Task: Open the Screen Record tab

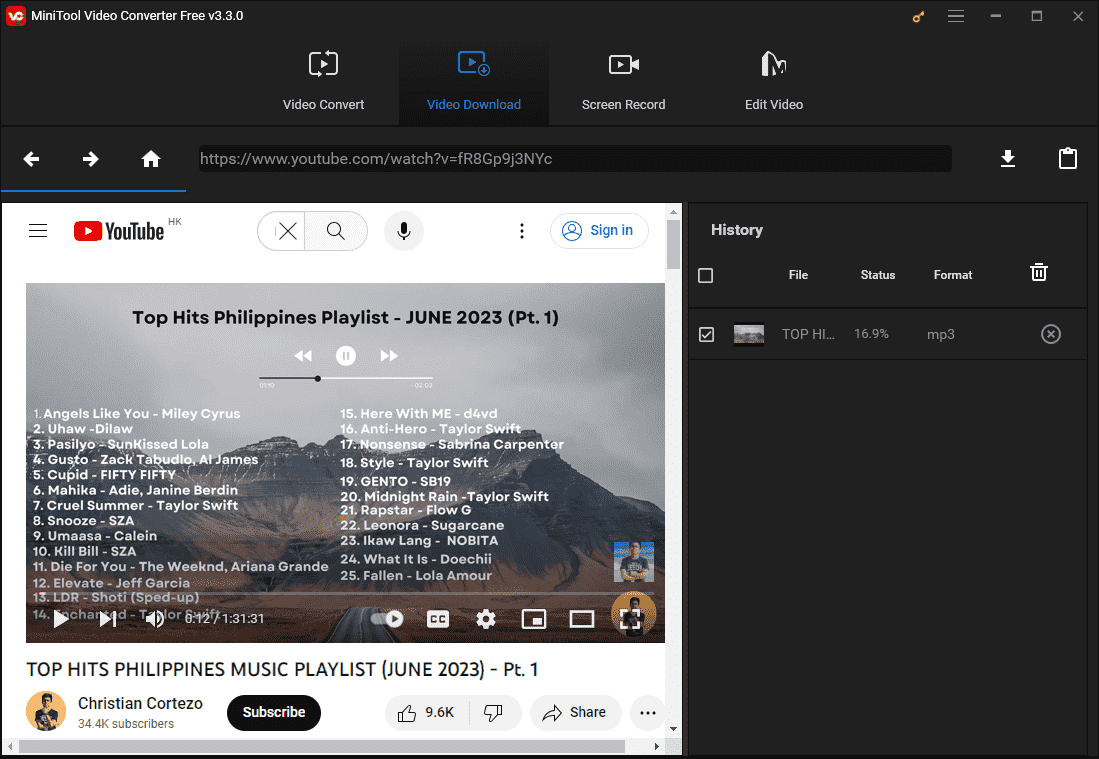Action: pos(623,82)
